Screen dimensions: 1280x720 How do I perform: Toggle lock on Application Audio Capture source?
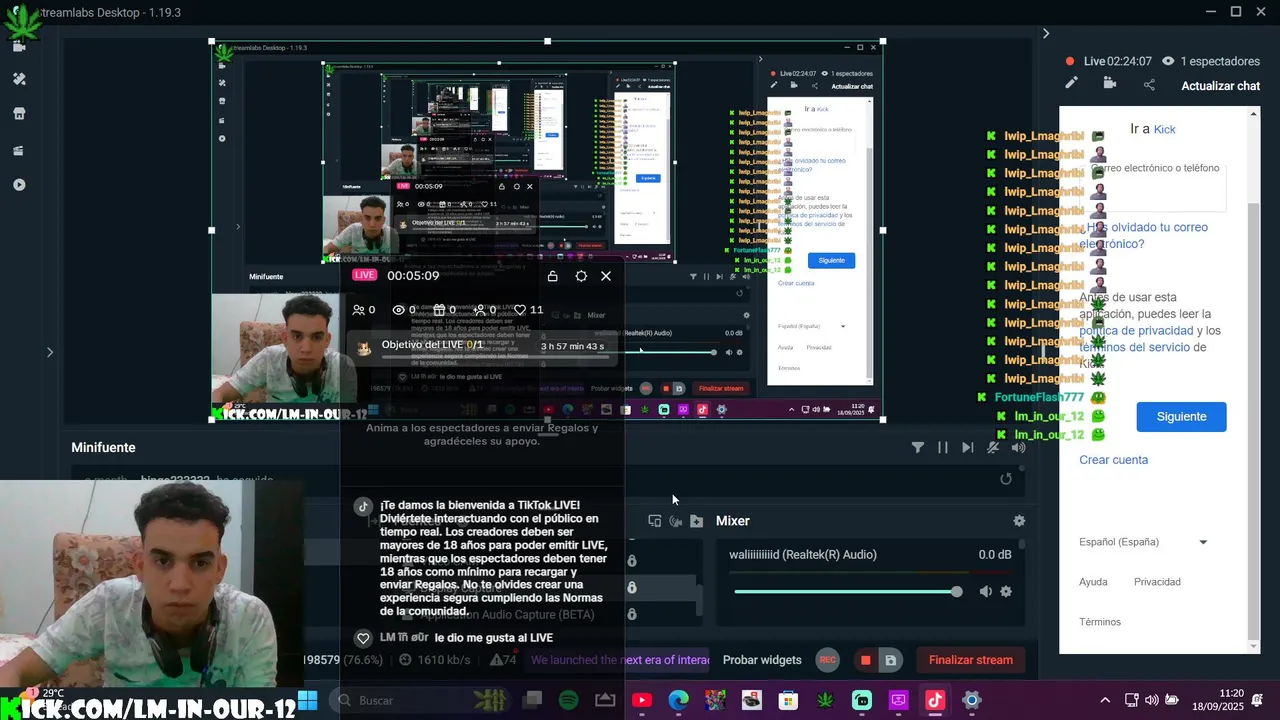pyautogui.click(x=632, y=614)
